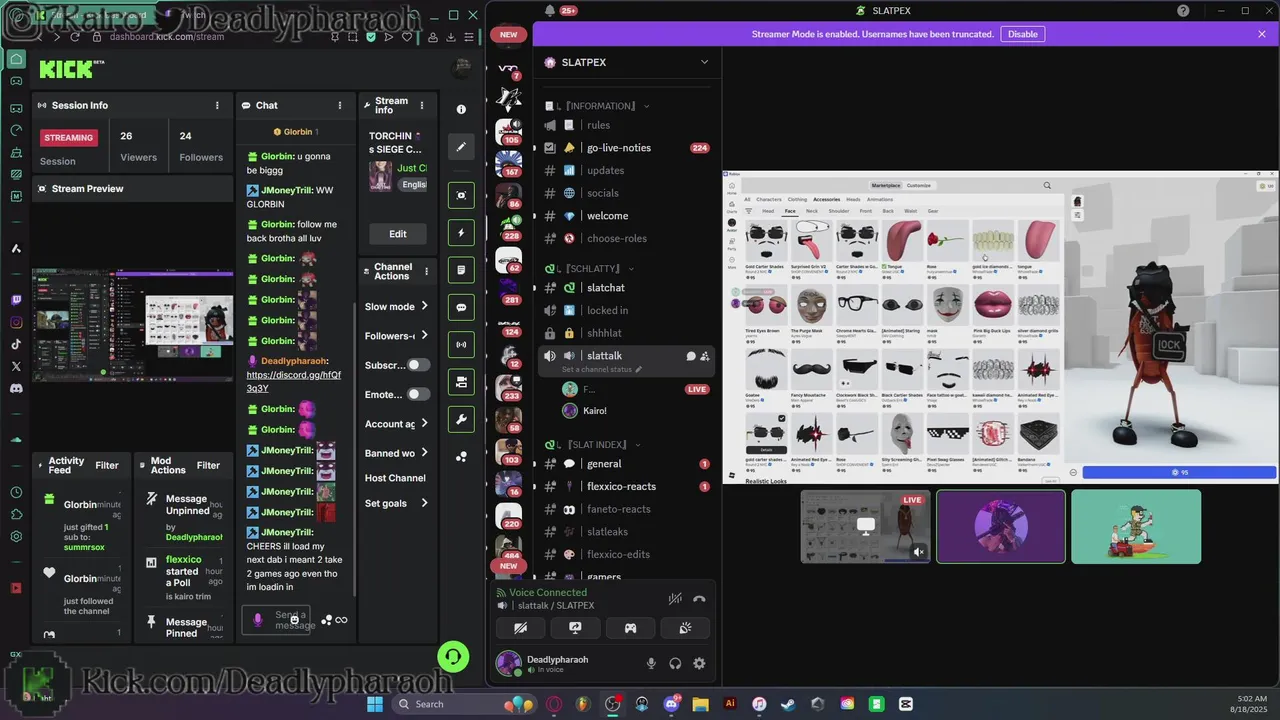Viewport: 1280px width, 720px height.
Task: Open Channel Actions panel options menu
Action: 427,271
